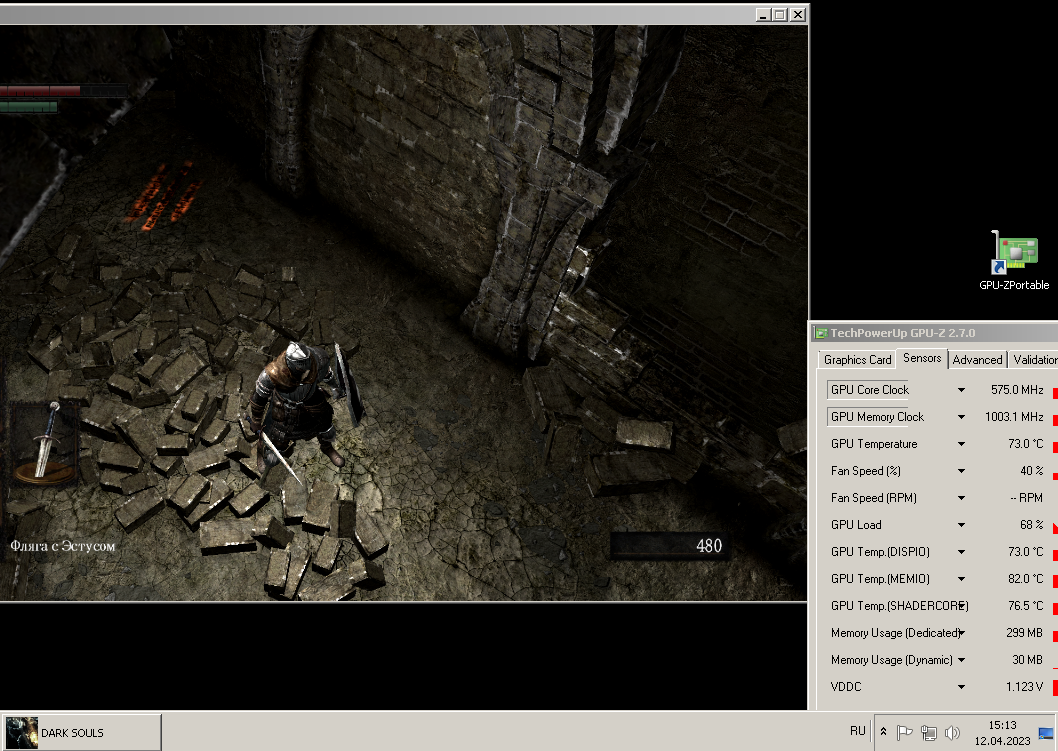Click the 30 MB dynamic memory value
Screen dimensions: 1058x751
tap(1027, 659)
